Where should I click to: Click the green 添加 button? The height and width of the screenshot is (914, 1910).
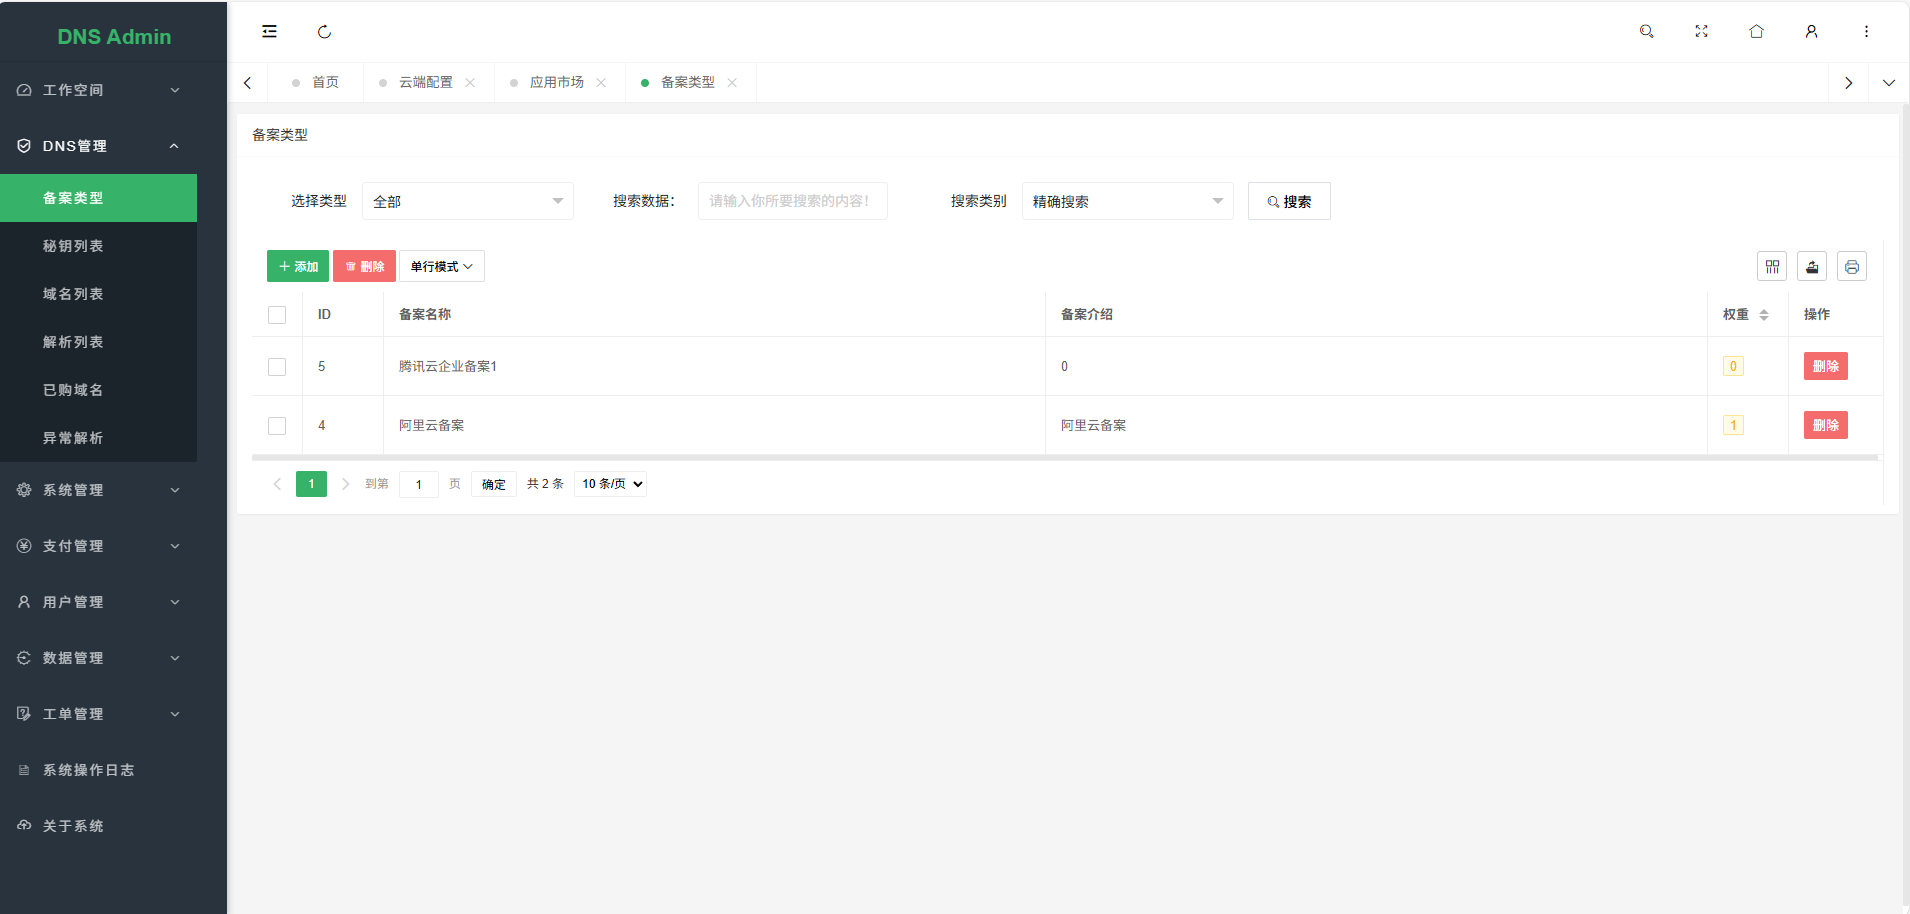(x=298, y=267)
